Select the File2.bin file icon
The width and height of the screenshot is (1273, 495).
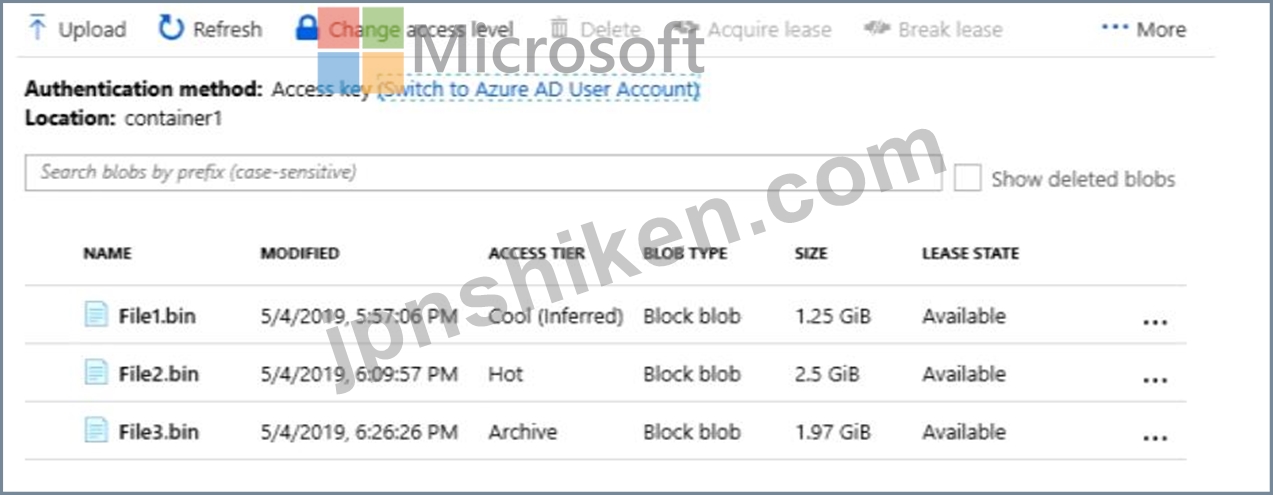tap(95, 374)
